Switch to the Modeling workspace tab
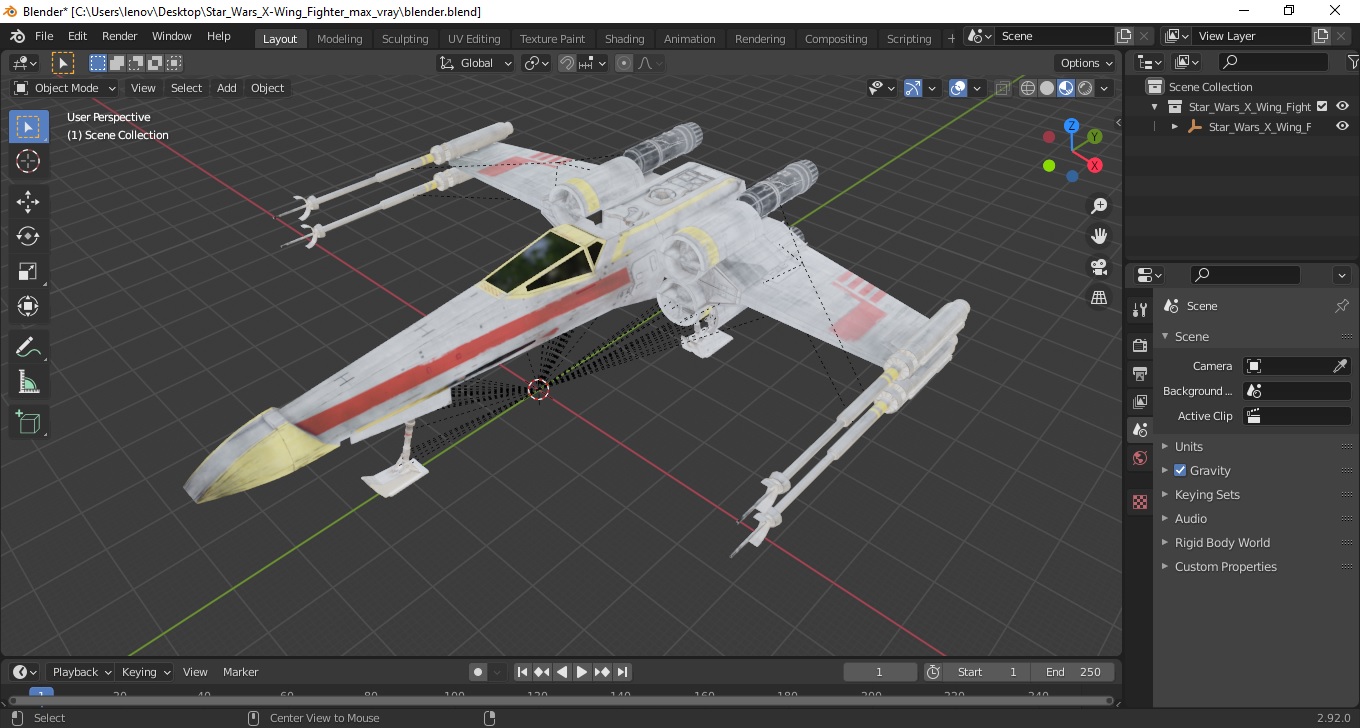1360x728 pixels. pos(339,39)
